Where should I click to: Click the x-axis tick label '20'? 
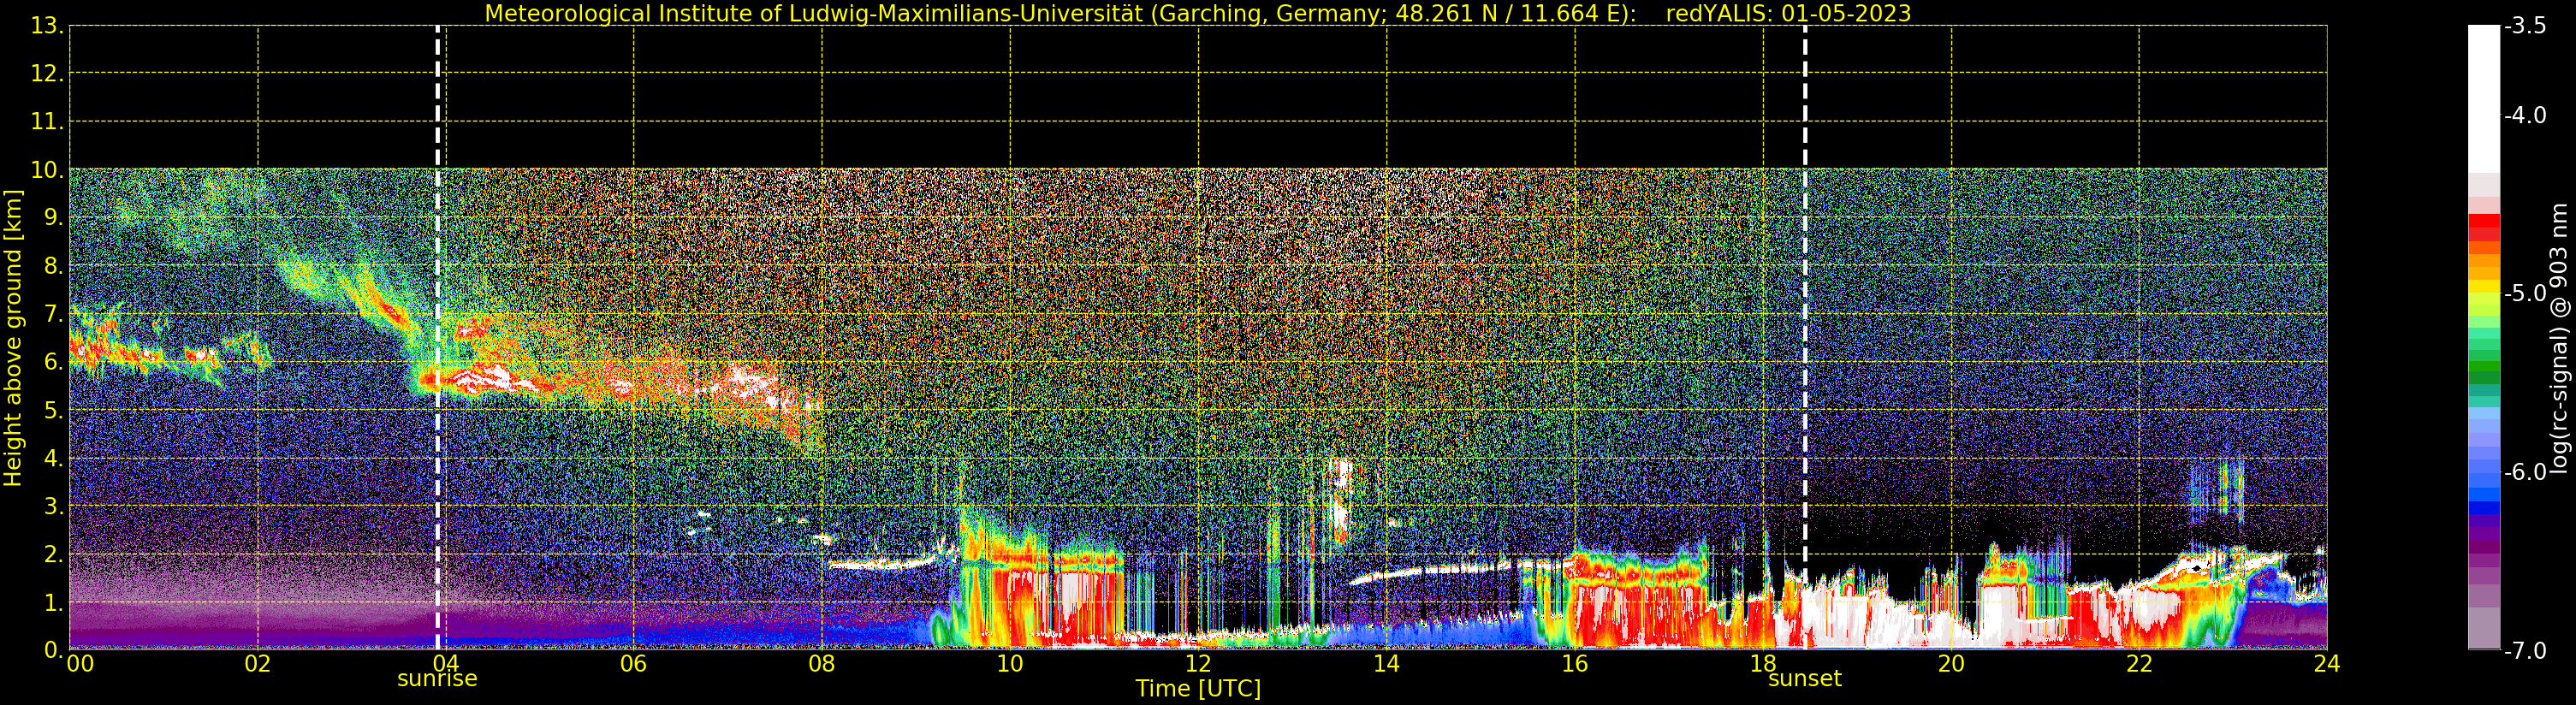(x=1950, y=664)
